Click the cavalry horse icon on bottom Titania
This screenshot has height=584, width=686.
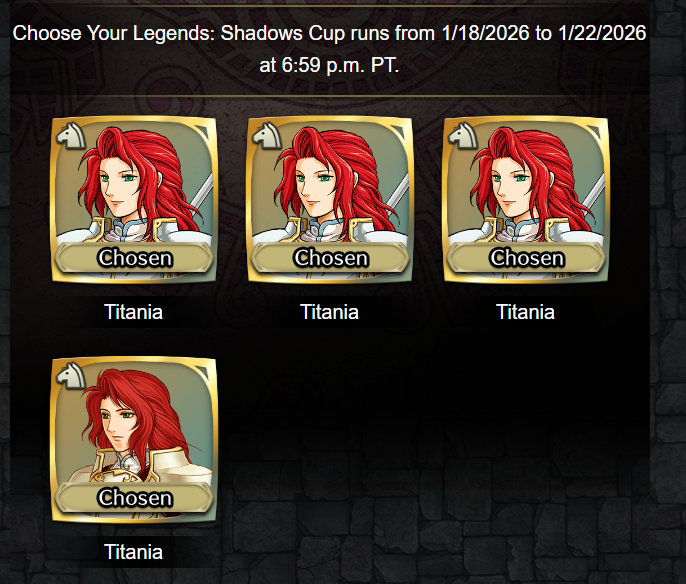(71, 376)
